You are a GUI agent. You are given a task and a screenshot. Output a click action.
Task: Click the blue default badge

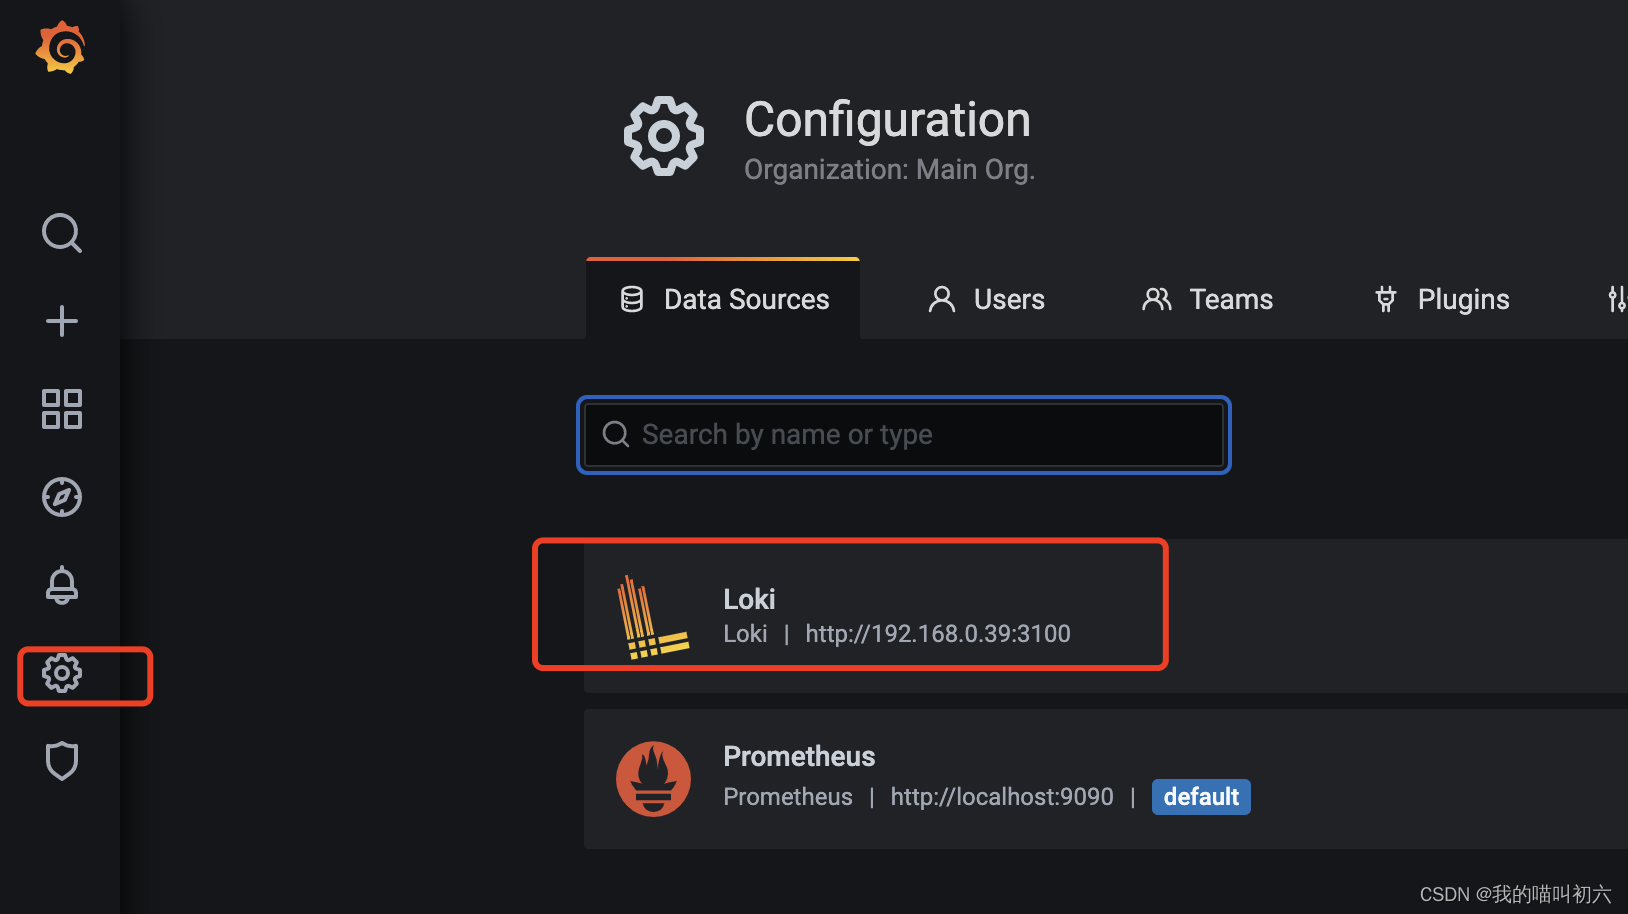[x=1201, y=797]
